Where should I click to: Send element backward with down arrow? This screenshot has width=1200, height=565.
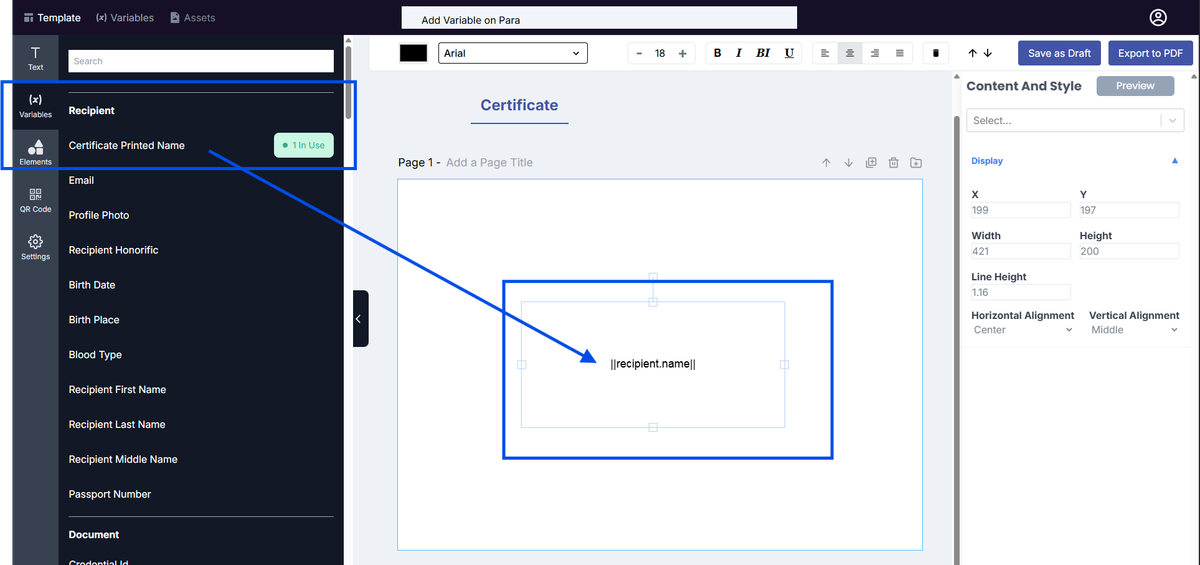click(x=988, y=53)
